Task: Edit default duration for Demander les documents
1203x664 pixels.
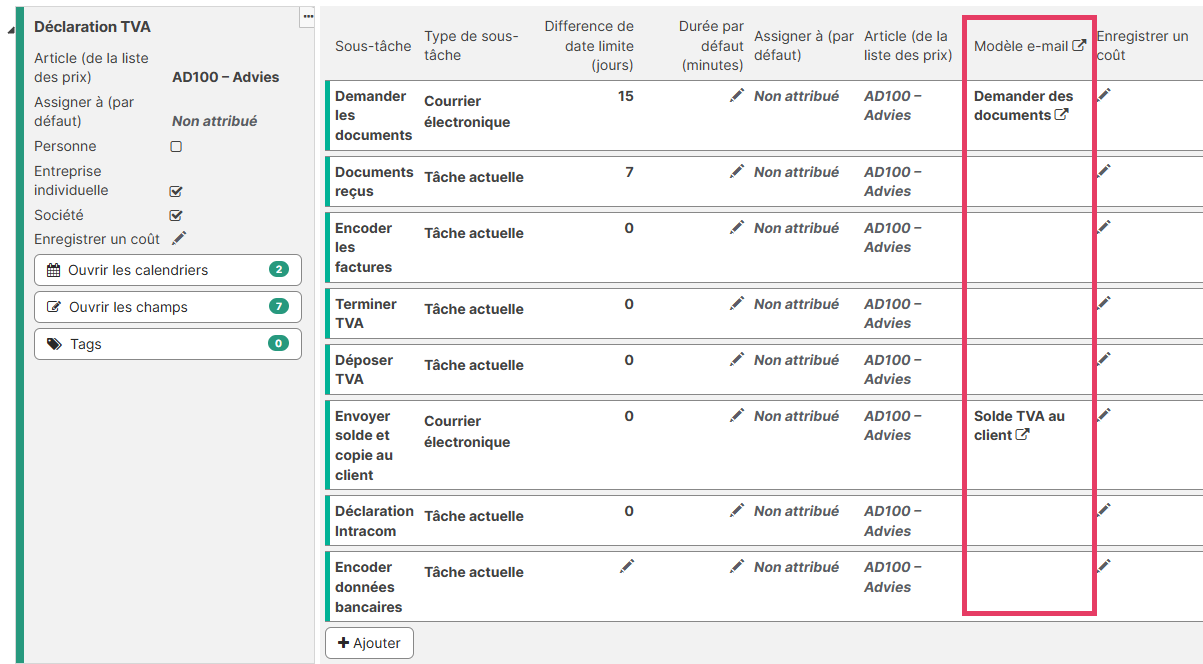Action: tap(737, 95)
